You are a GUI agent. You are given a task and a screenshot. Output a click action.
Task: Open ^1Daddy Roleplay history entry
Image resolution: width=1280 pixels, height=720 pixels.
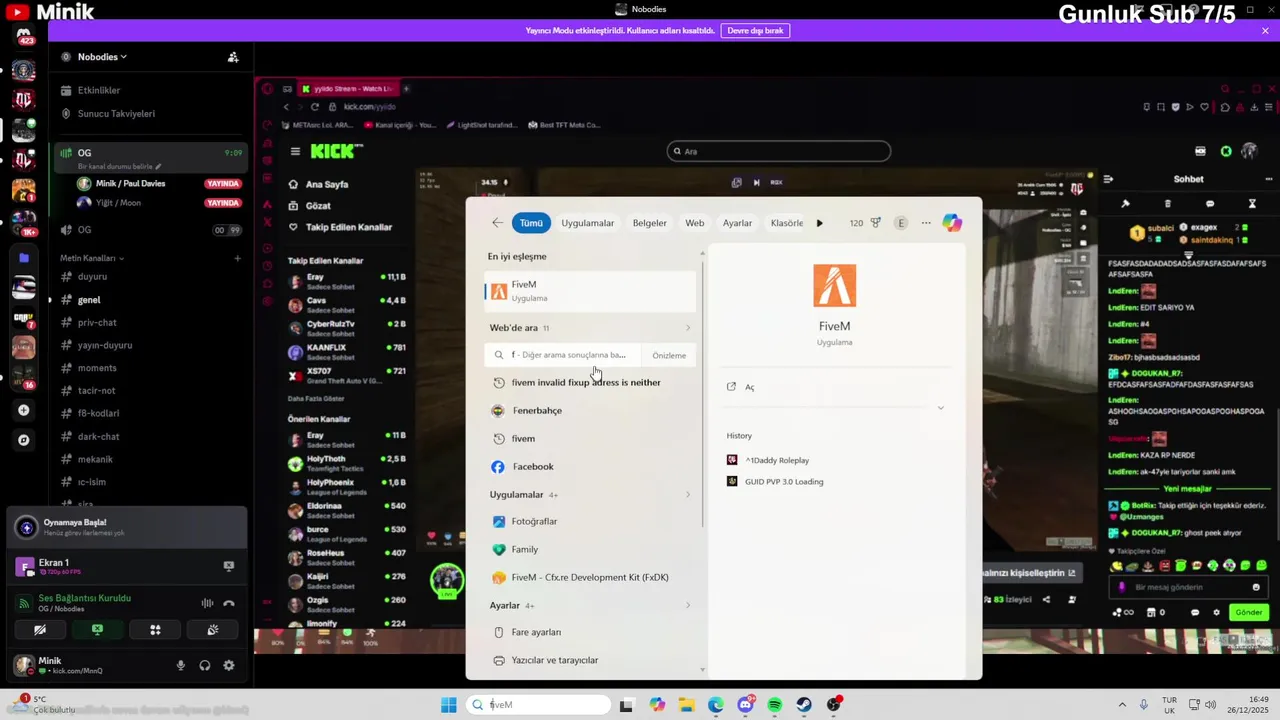coord(777,460)
